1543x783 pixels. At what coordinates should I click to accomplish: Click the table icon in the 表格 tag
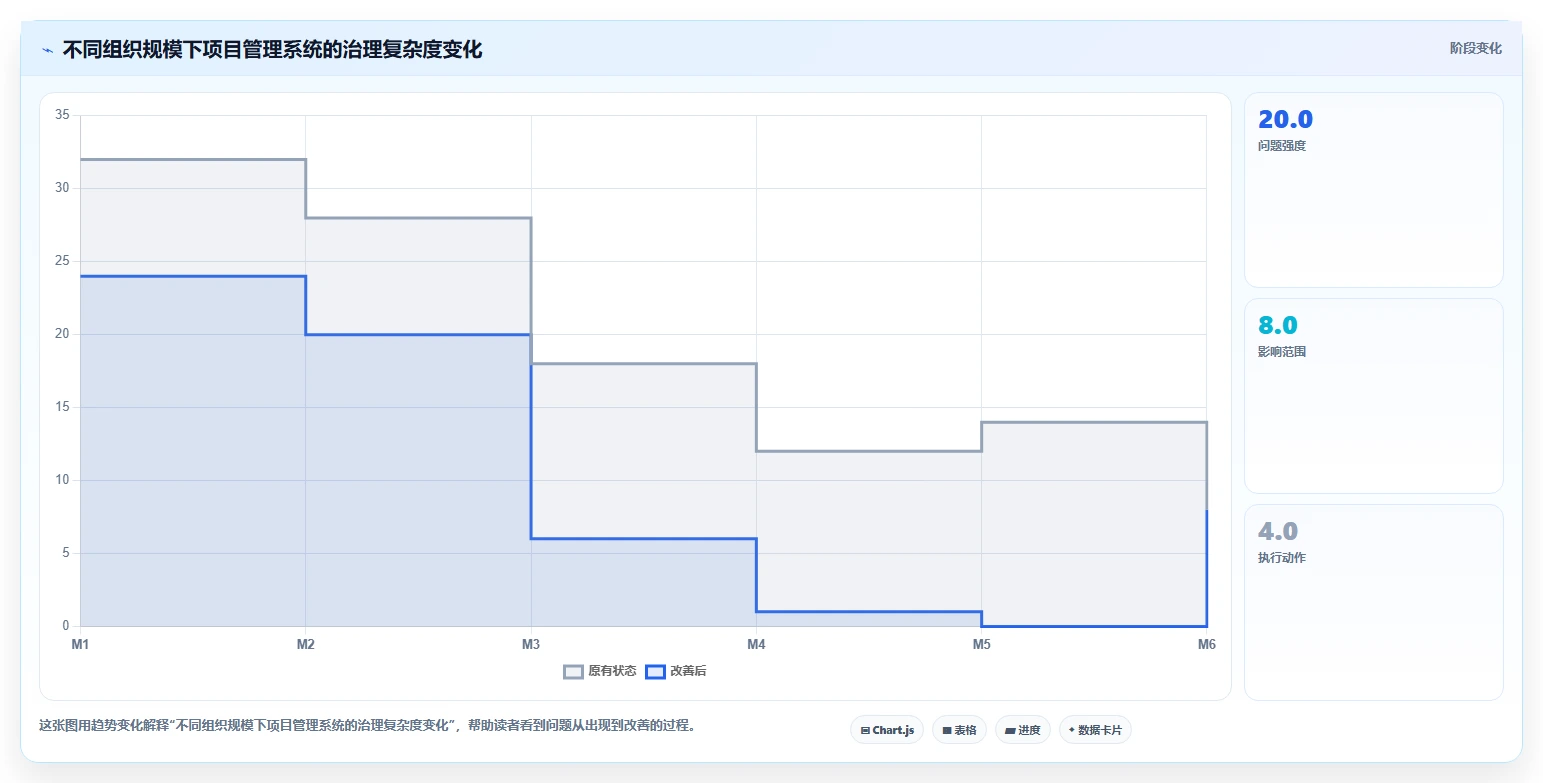tap(947, 731)
